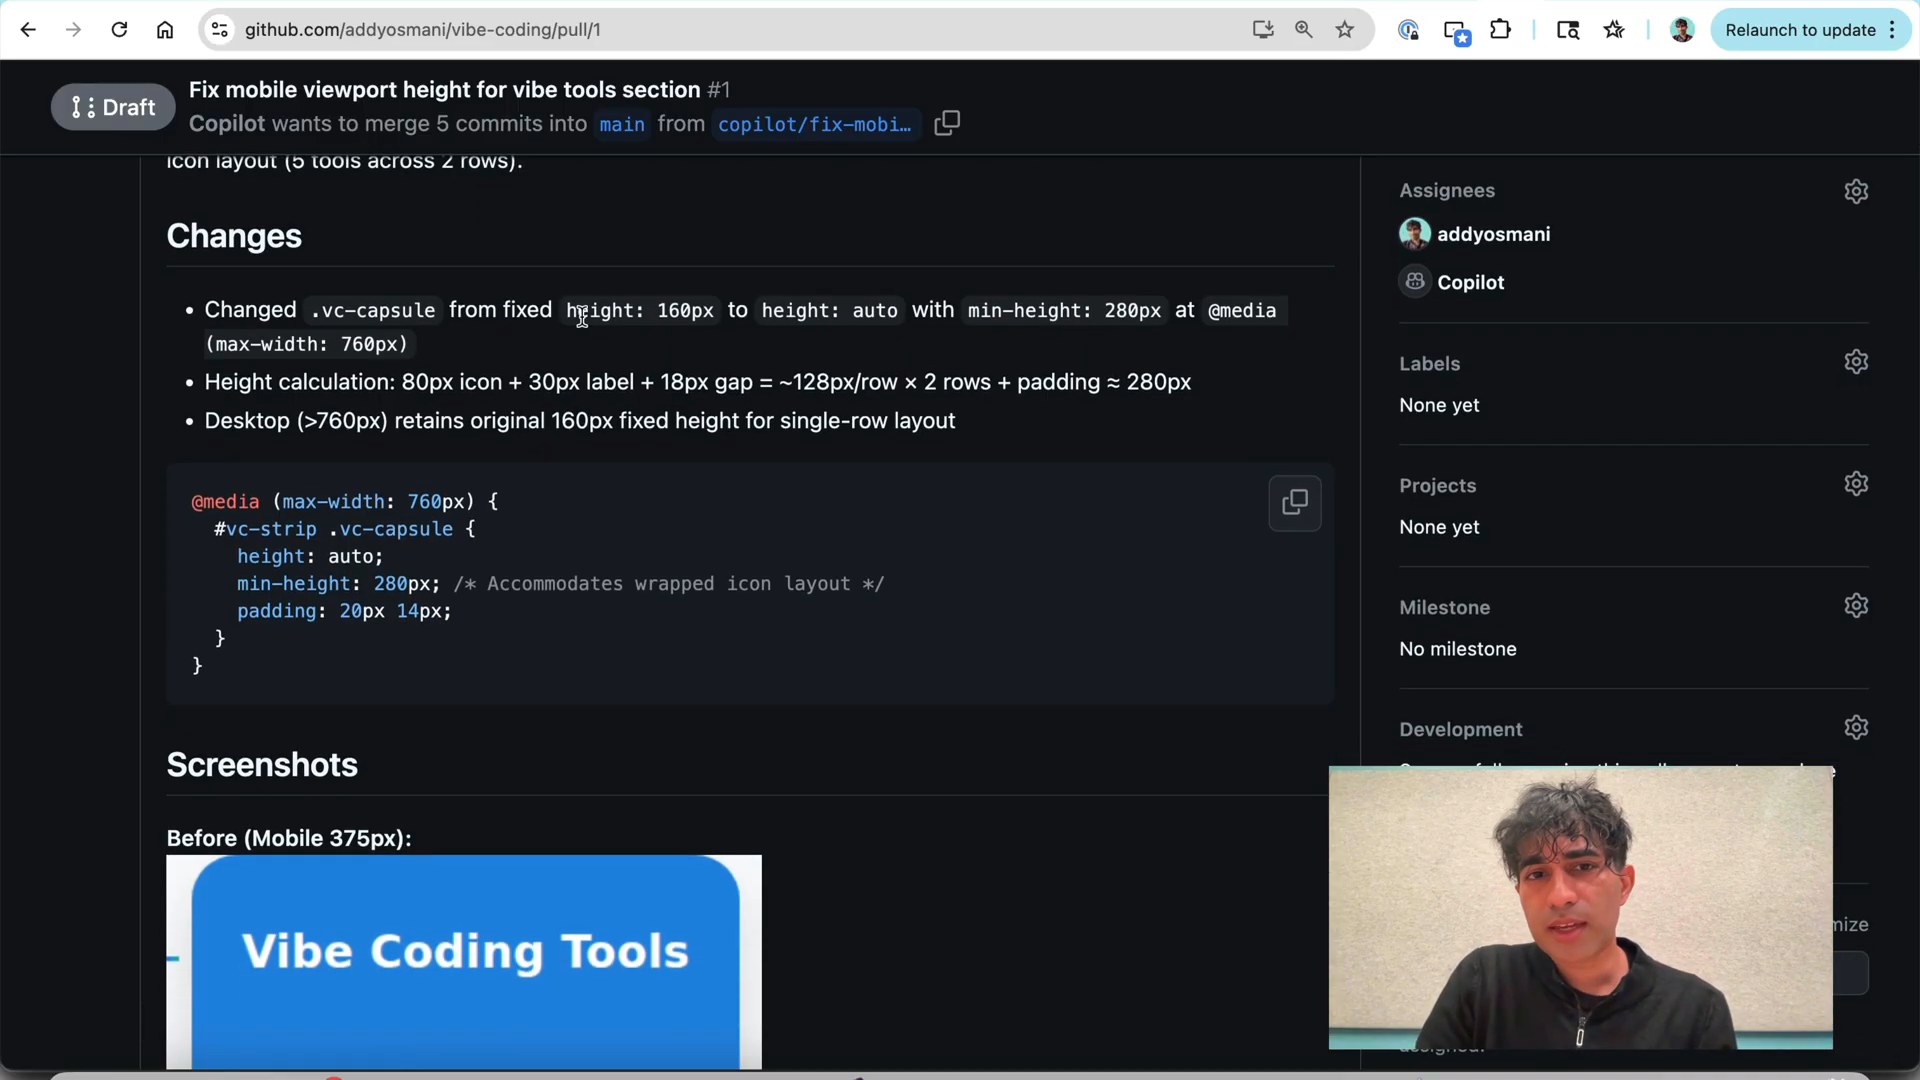Click the Copilot author link in header
This screenshot has height=1080, width=1920.
(x=227, y=124)
